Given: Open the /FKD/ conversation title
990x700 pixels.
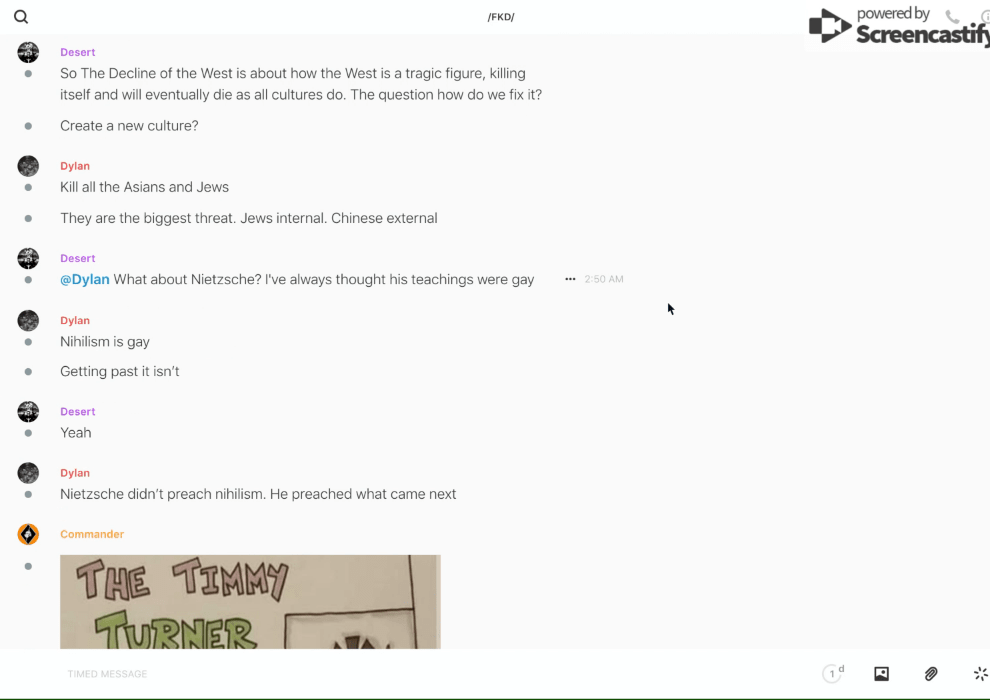Looking at the screenshot, I should (501, 17).
